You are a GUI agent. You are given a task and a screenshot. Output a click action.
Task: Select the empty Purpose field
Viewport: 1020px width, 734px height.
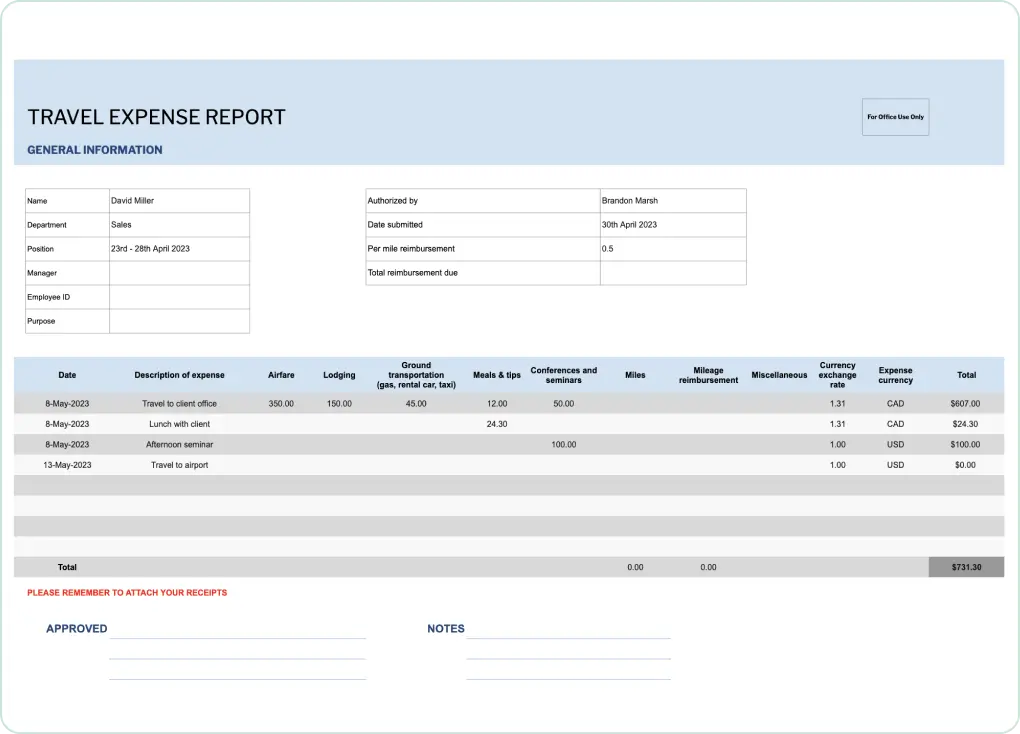coord(178,321)
